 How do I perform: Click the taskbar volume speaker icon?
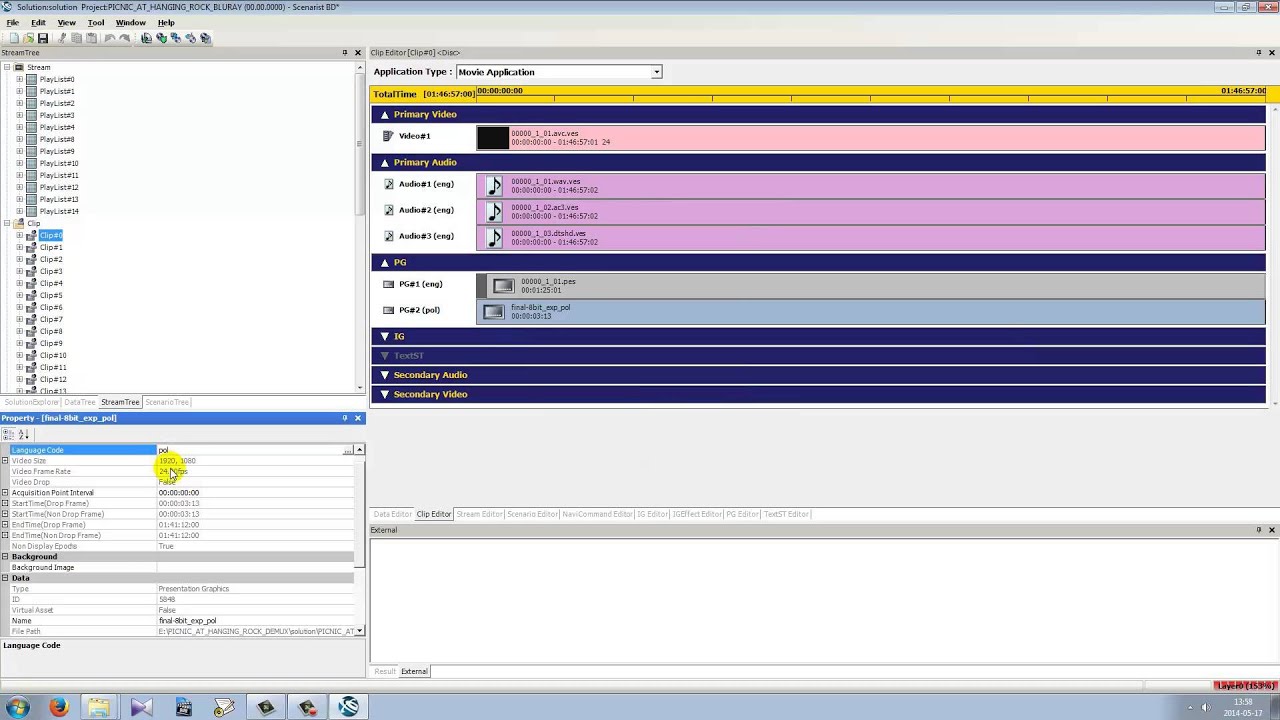click(1206, 708)
